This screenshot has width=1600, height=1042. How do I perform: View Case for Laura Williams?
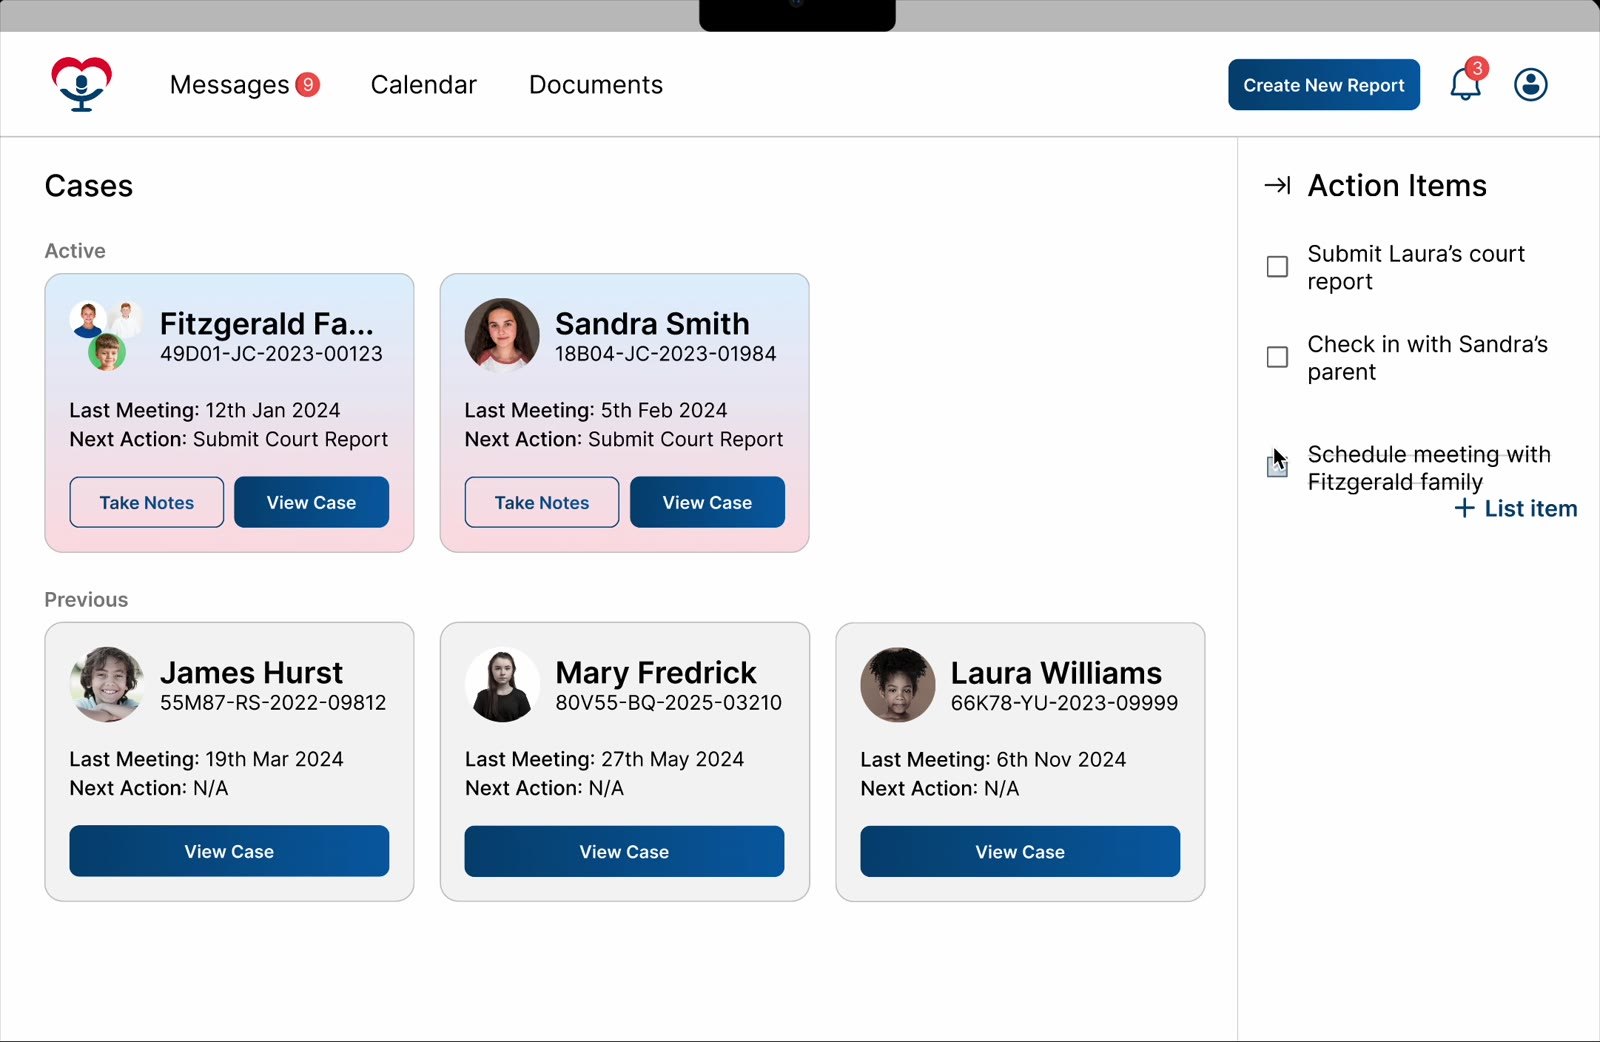click(1020, 851)
